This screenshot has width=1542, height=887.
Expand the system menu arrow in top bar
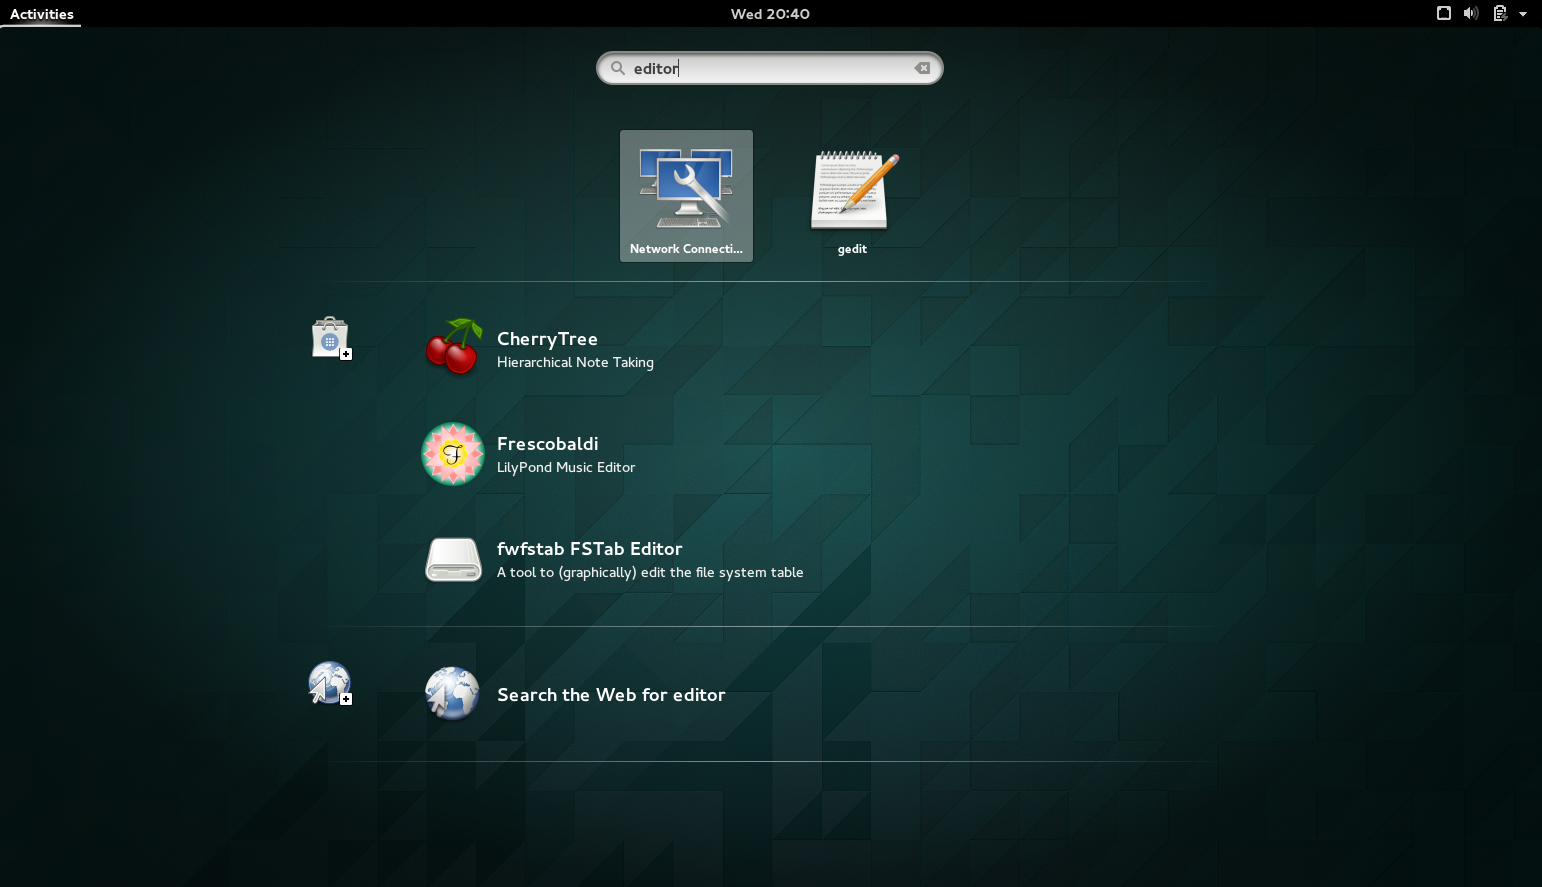(1523, 14)
